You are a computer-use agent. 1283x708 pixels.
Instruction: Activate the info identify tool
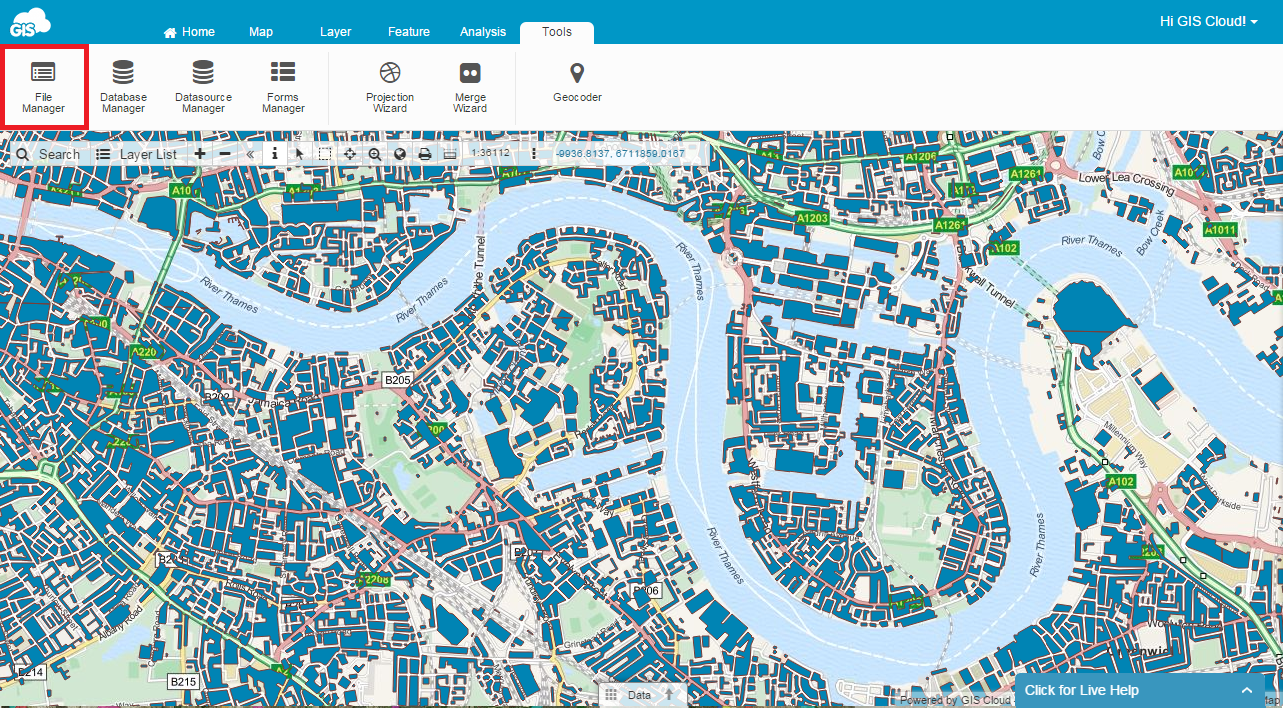click(275, 154)
